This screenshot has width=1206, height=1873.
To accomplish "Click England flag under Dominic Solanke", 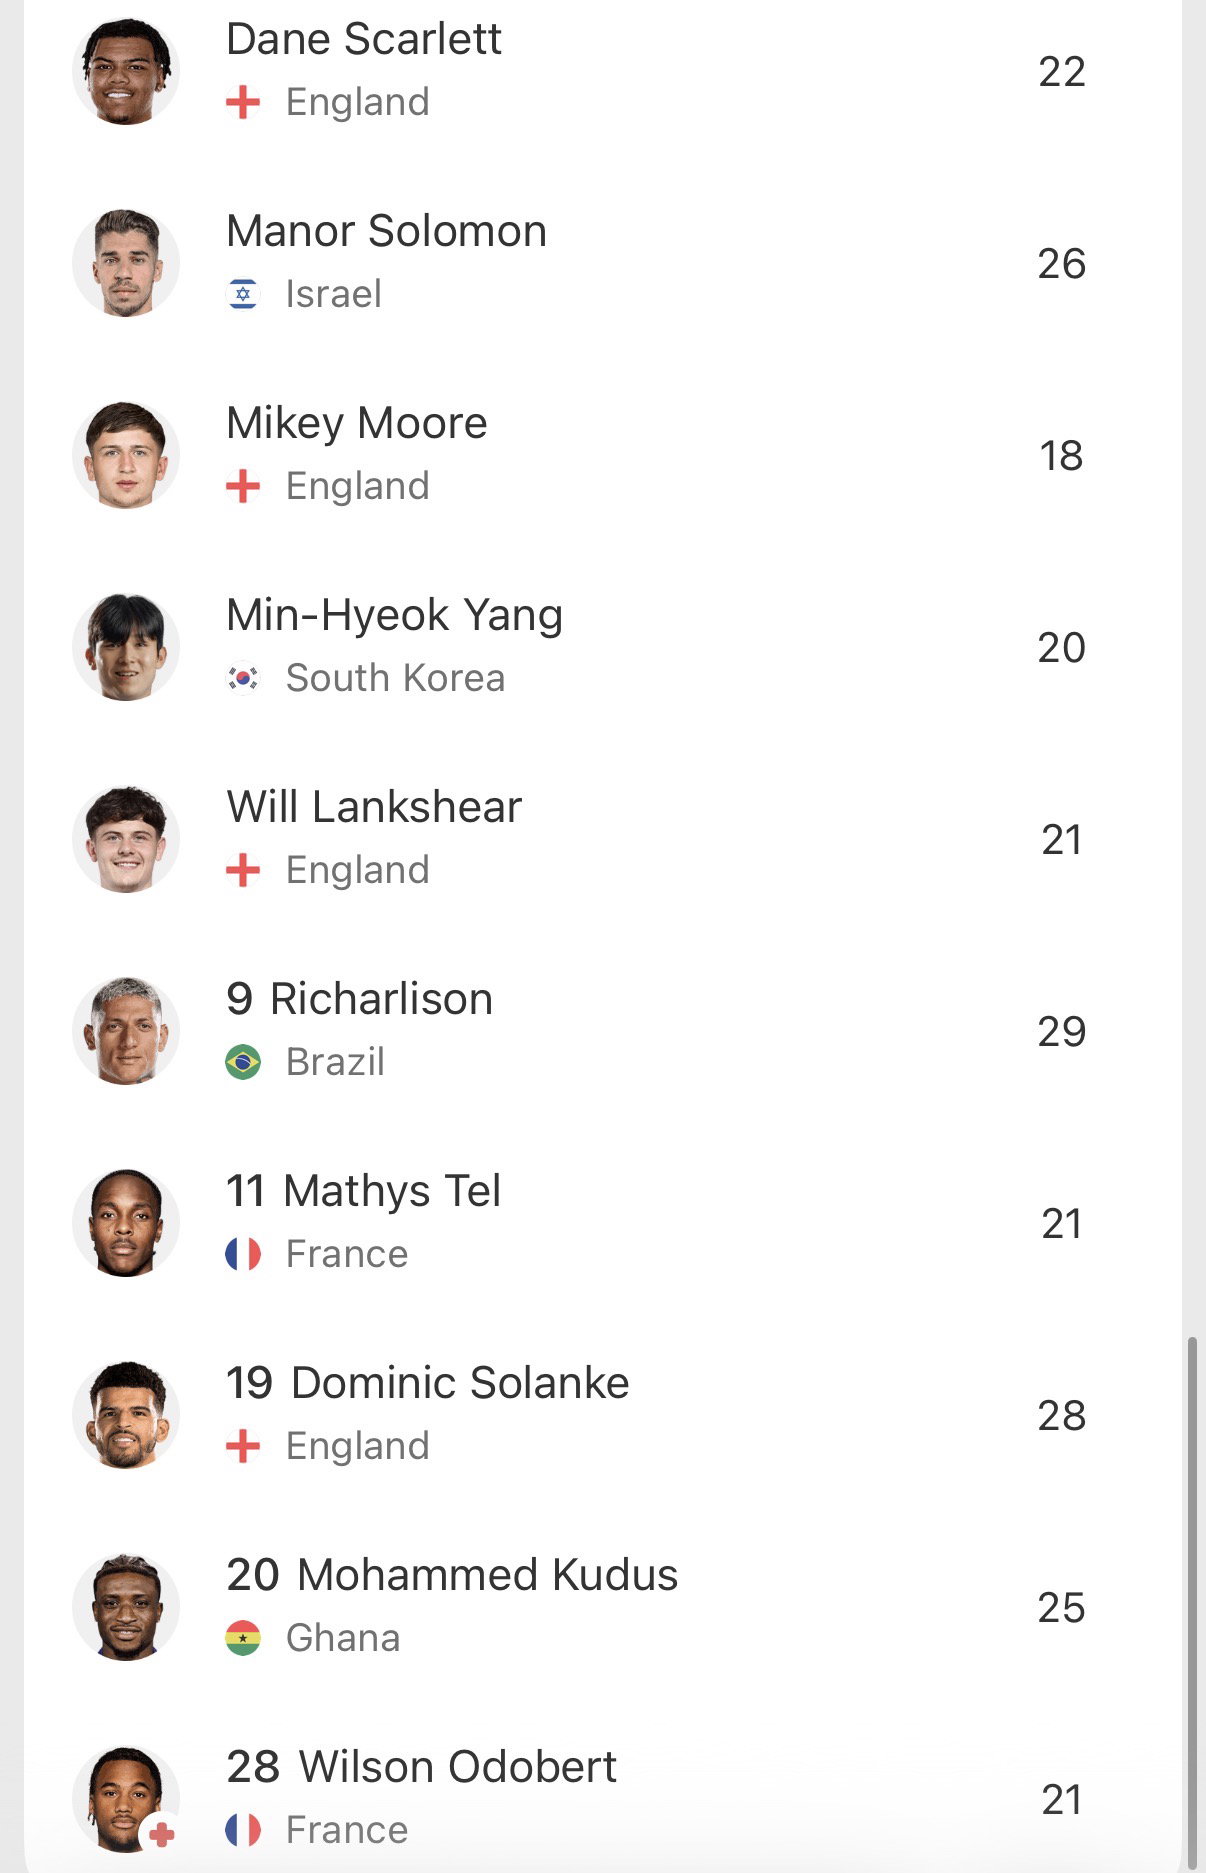I will (243, 1446).
